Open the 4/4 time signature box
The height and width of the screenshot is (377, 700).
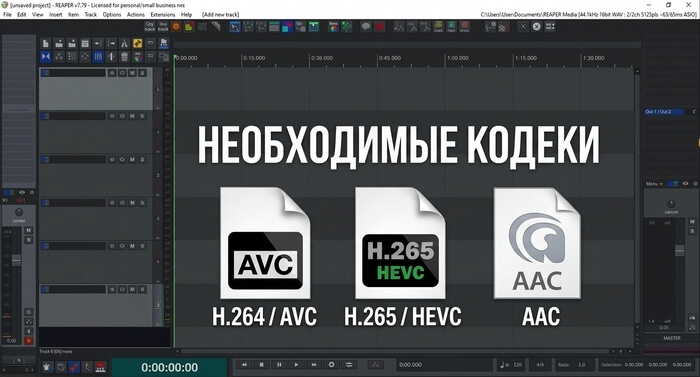pos(540,365)
